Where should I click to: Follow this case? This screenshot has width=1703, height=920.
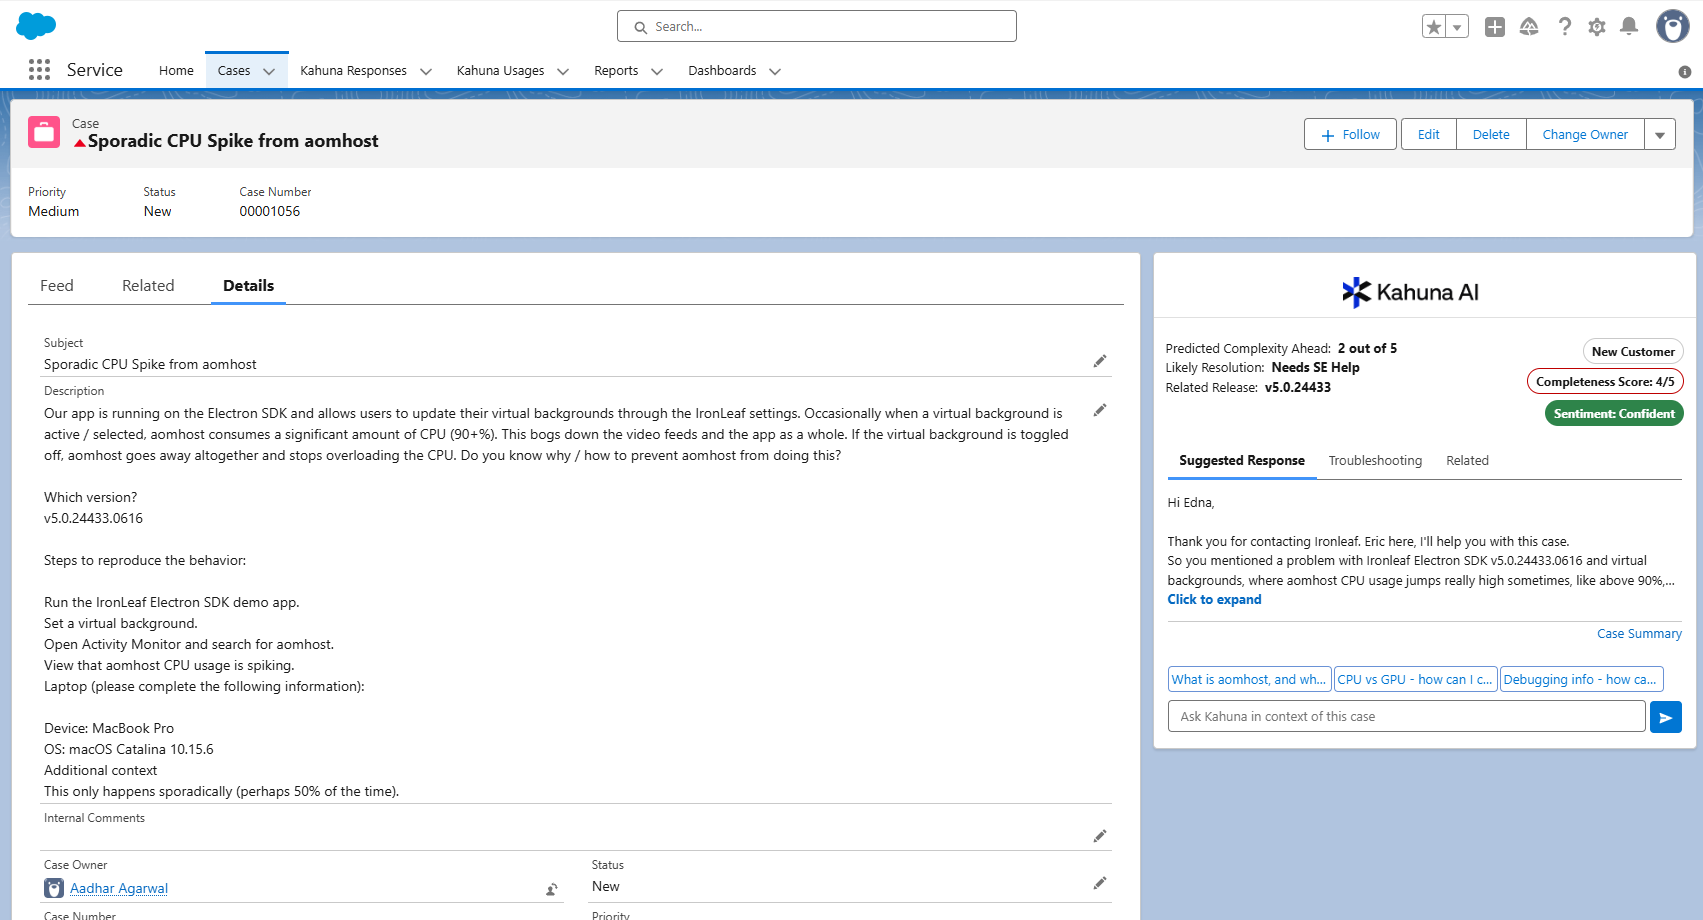tap(1350, 134)
